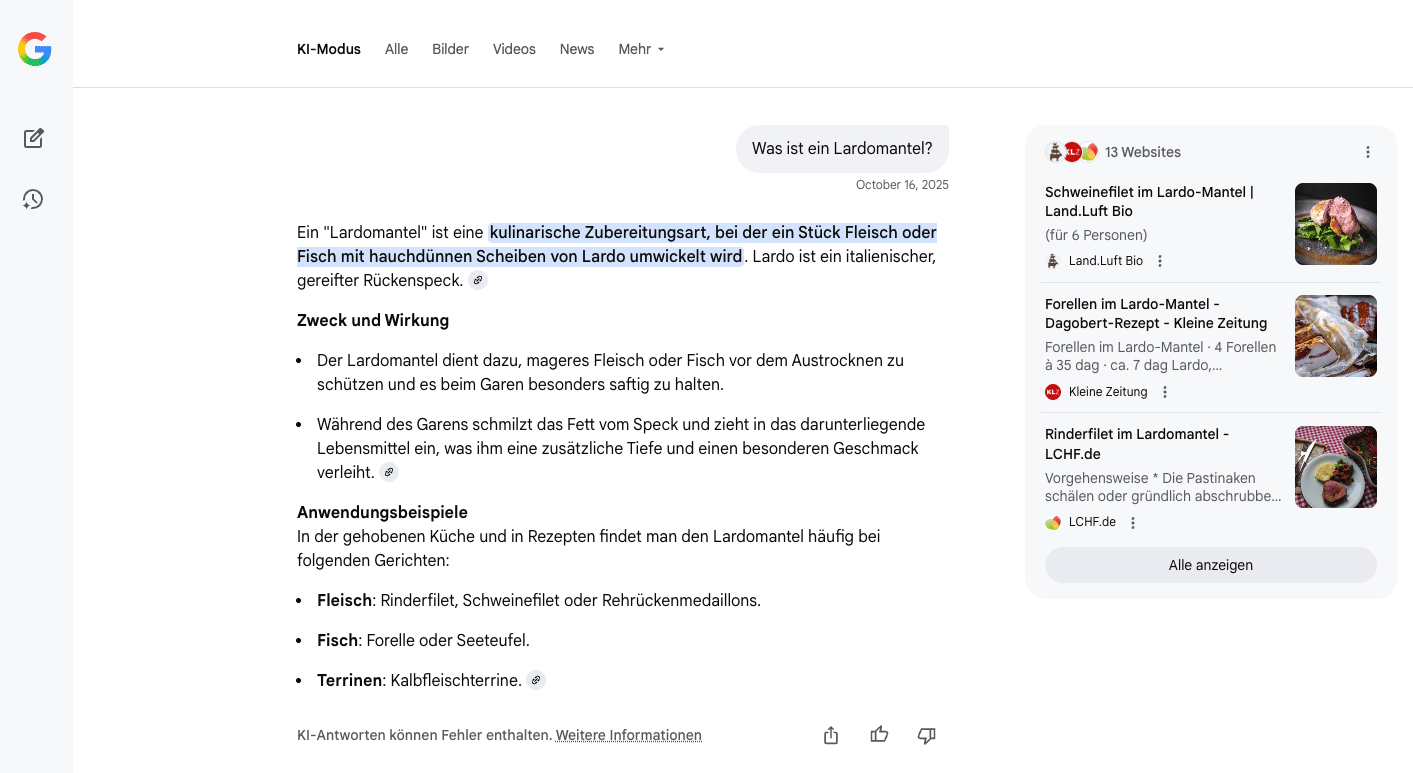Open the search history icon
The width and height of the screenshot is (1413, 773).
coord(34,199)
